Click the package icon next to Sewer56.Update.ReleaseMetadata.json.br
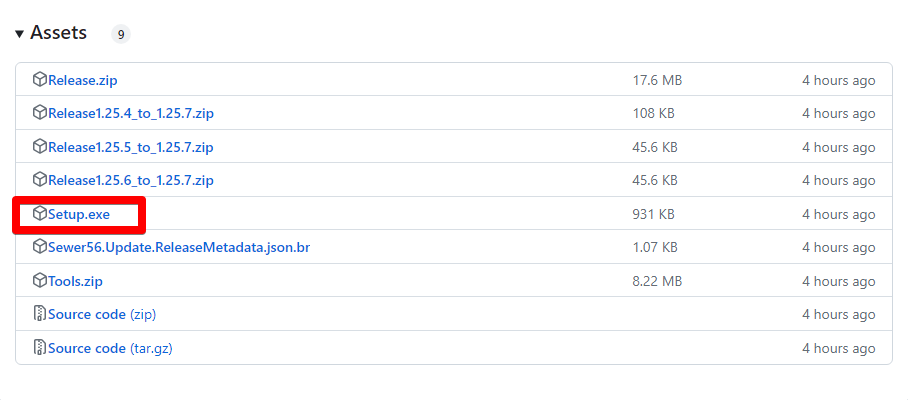908x400 pixels. point(40,247)
